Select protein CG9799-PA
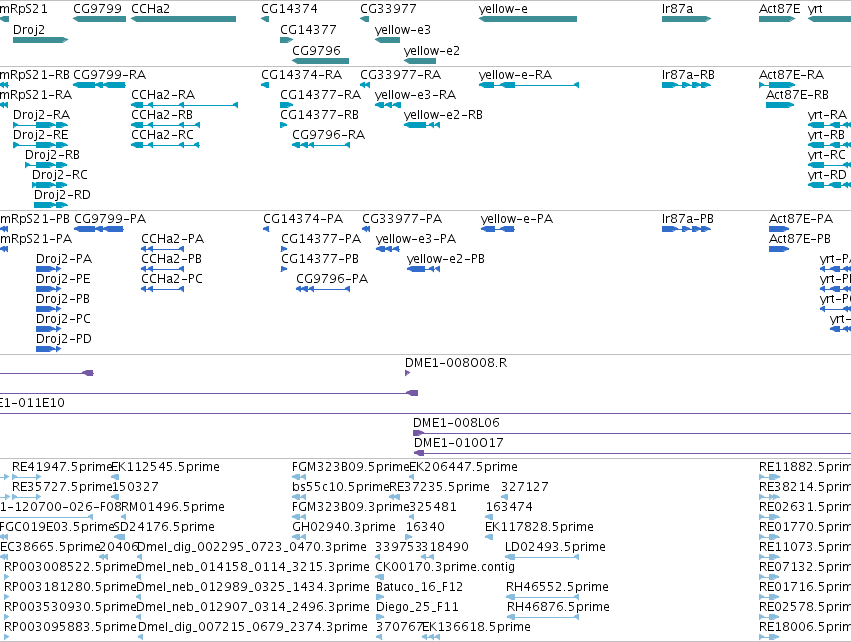 (x=110, y=219)
